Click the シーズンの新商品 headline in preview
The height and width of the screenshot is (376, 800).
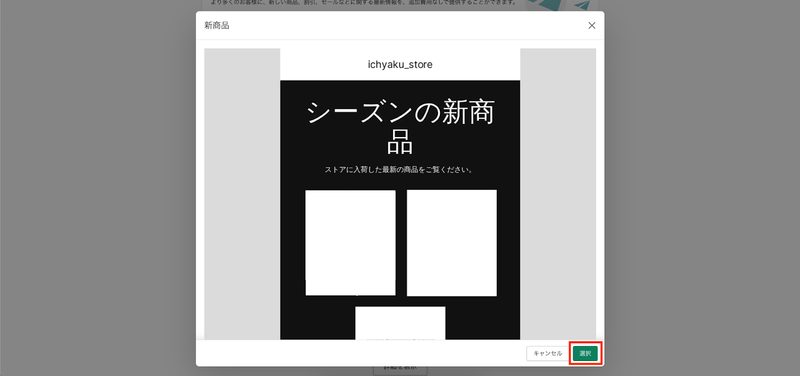[400, 127]
